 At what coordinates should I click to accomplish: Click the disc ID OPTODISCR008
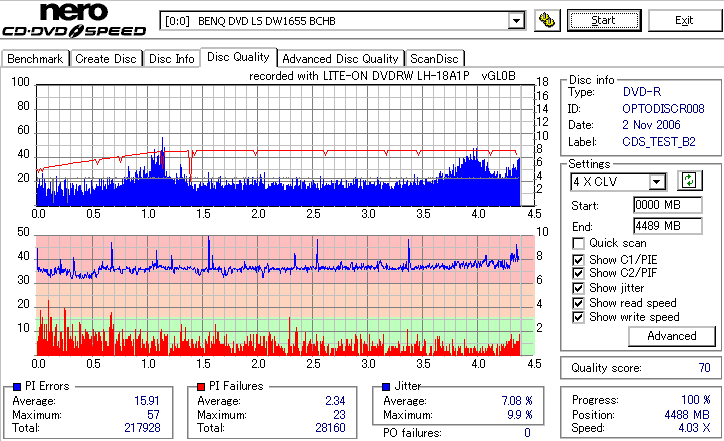(x=663, y=109)
